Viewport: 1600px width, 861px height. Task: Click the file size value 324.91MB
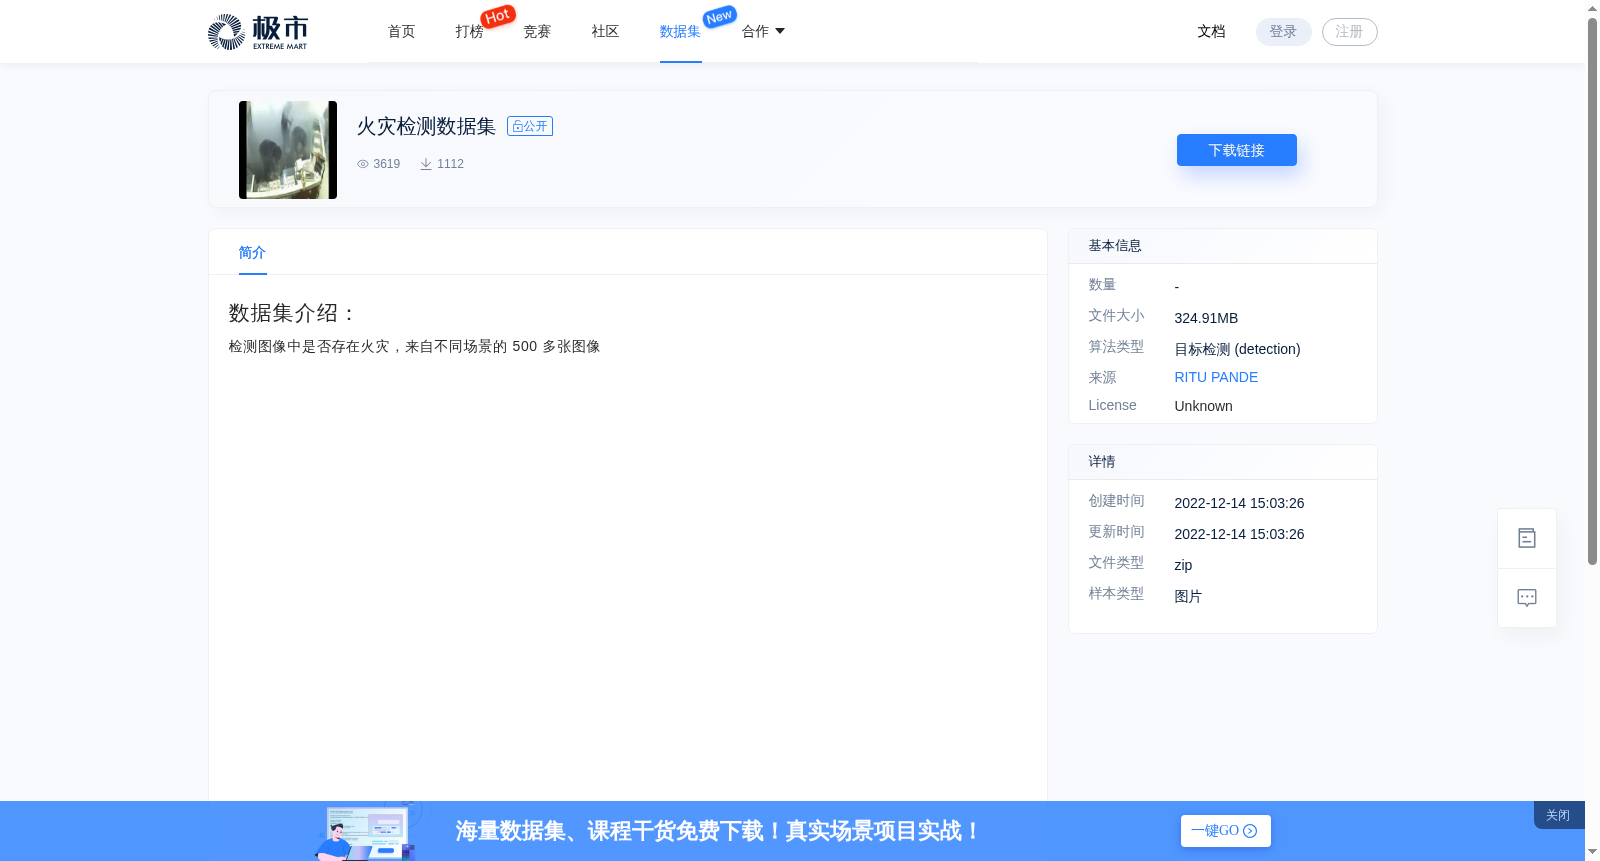pos(1206,318)
